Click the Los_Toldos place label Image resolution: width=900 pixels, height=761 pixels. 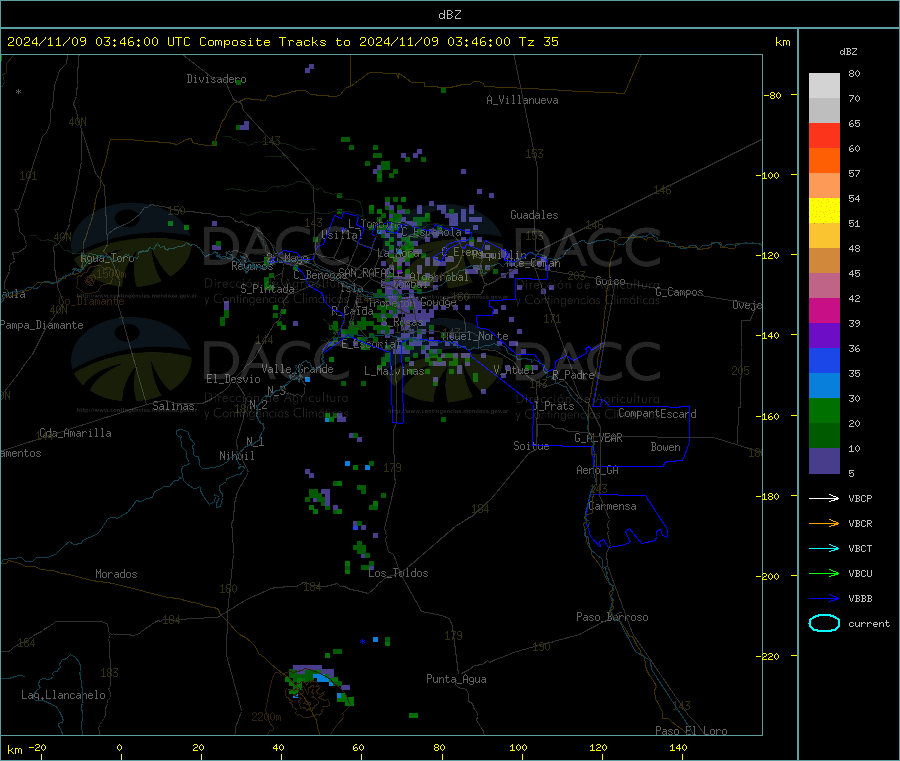(x=398, y=573)
